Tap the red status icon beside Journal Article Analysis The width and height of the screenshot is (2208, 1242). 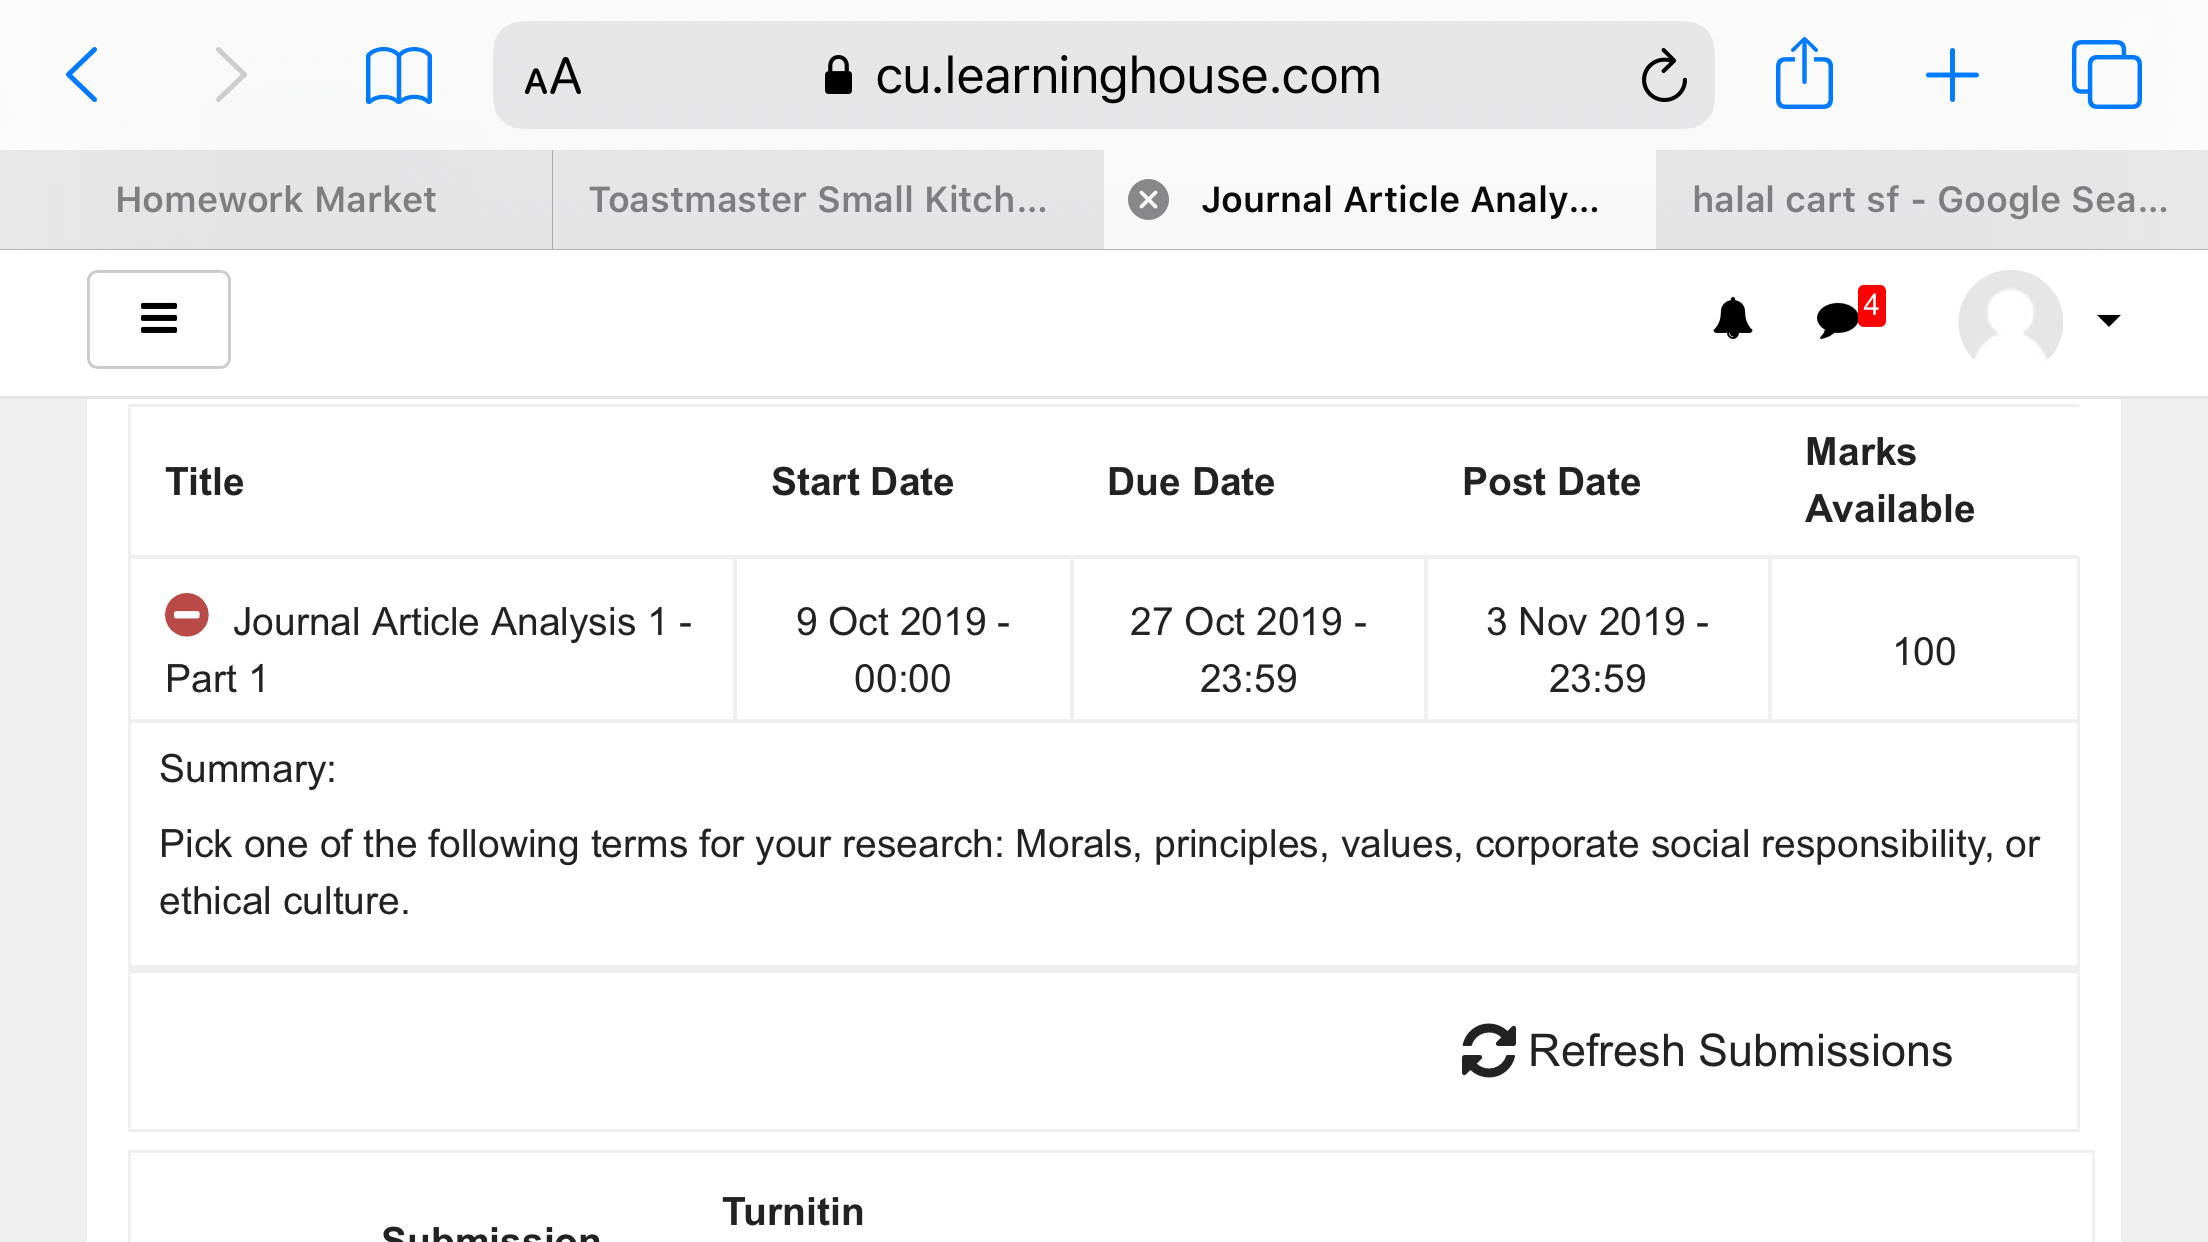pyautogui.click(x=187, y=615)
